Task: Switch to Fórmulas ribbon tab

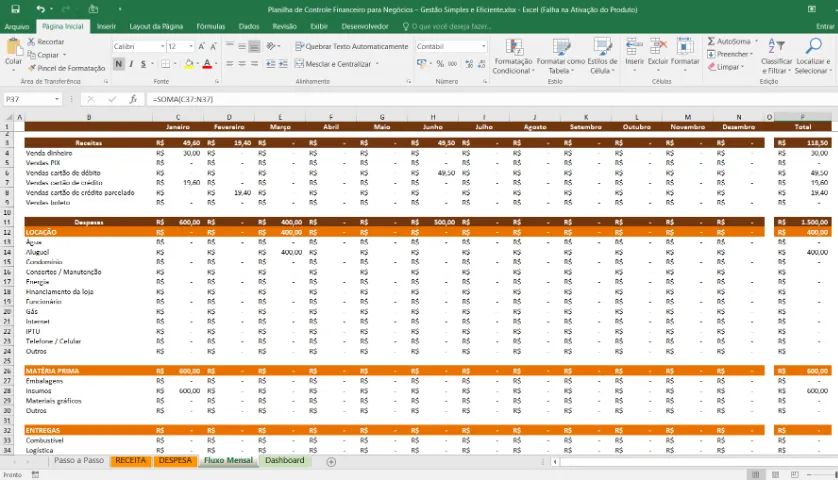Action: click(211, 26)
